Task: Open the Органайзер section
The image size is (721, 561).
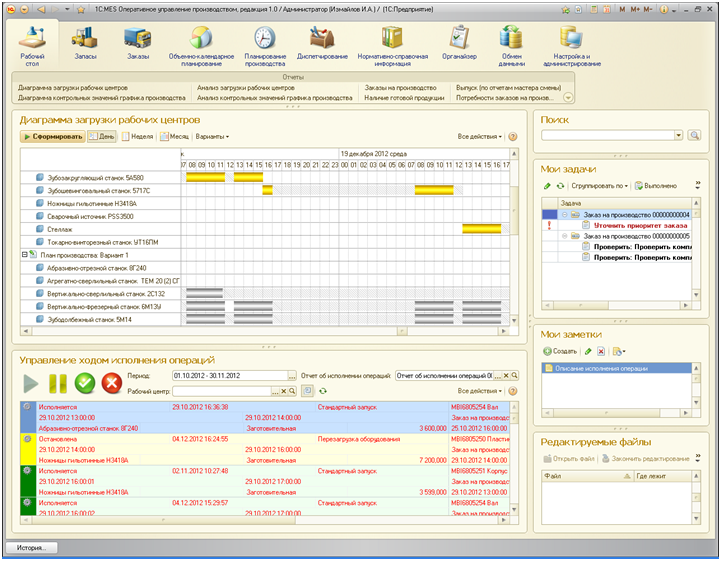Action: tap(459, 42)
